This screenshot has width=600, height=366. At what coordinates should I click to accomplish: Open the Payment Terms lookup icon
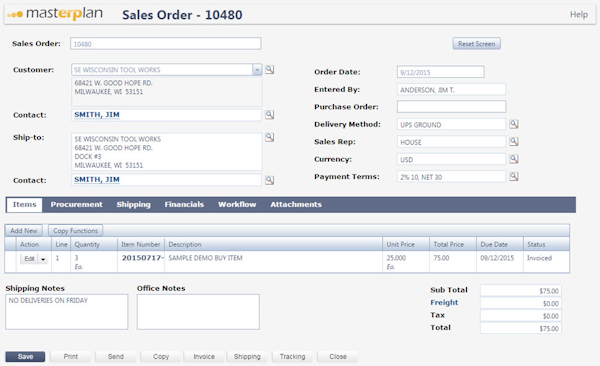point(514,176)
